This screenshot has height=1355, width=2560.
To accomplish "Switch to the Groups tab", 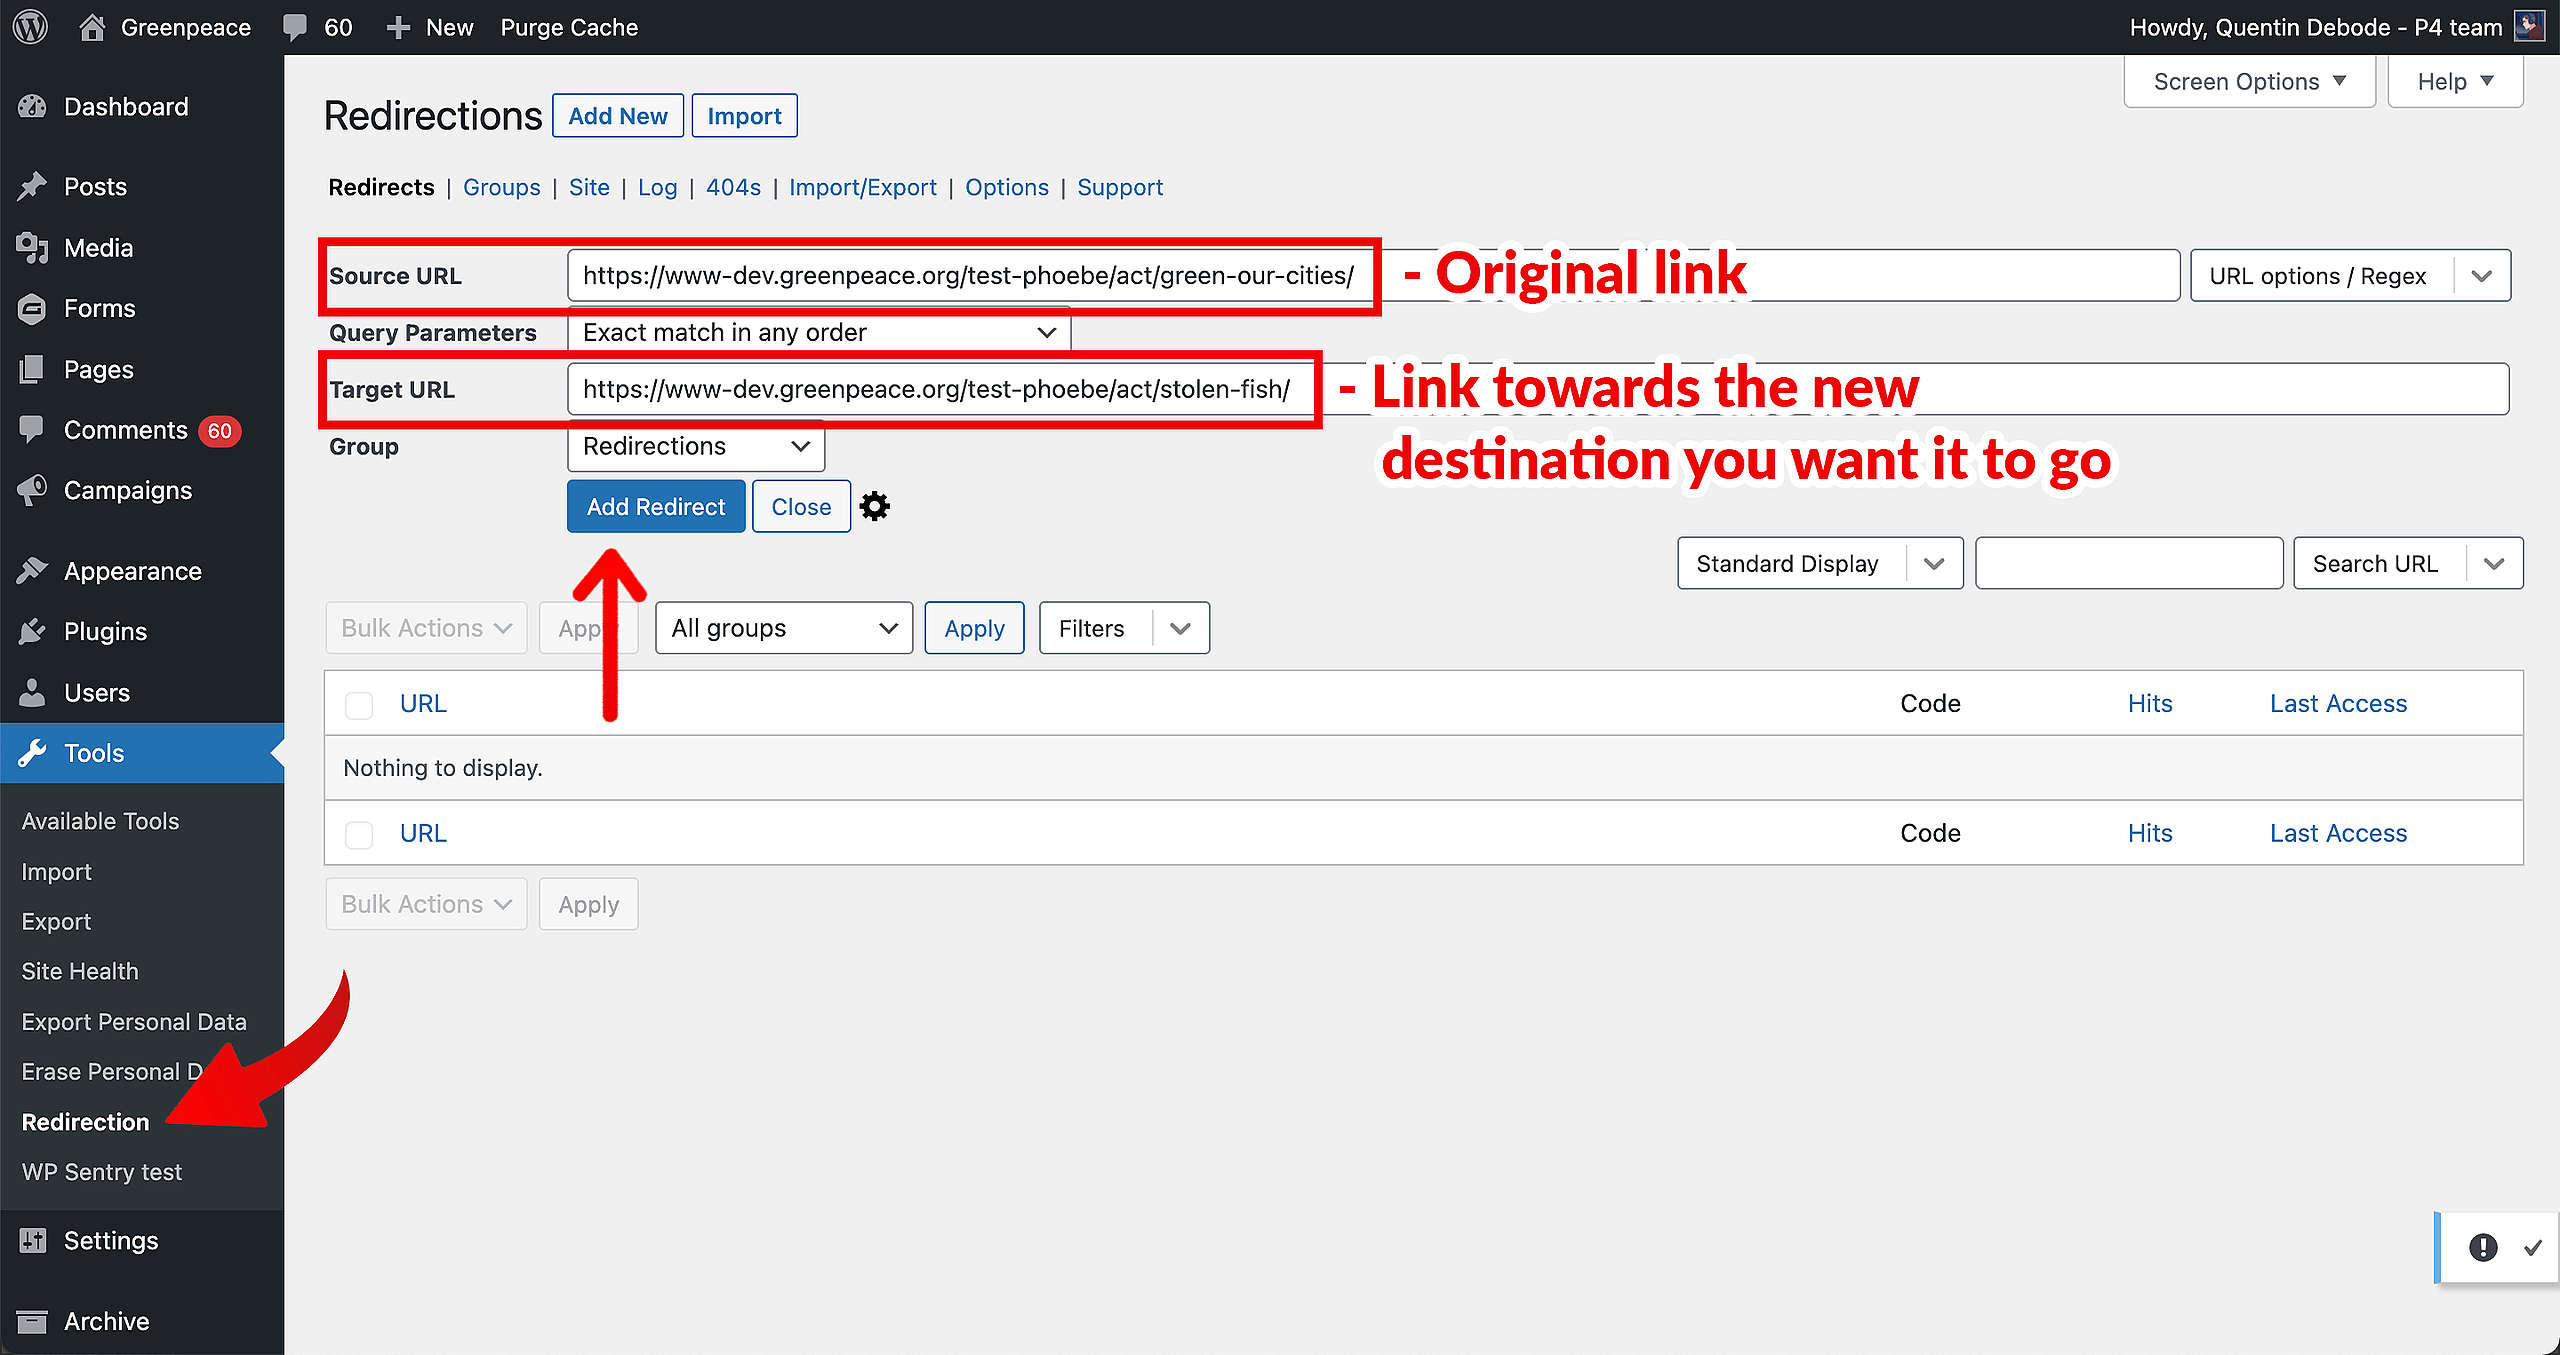I will (x=501, y=187).
